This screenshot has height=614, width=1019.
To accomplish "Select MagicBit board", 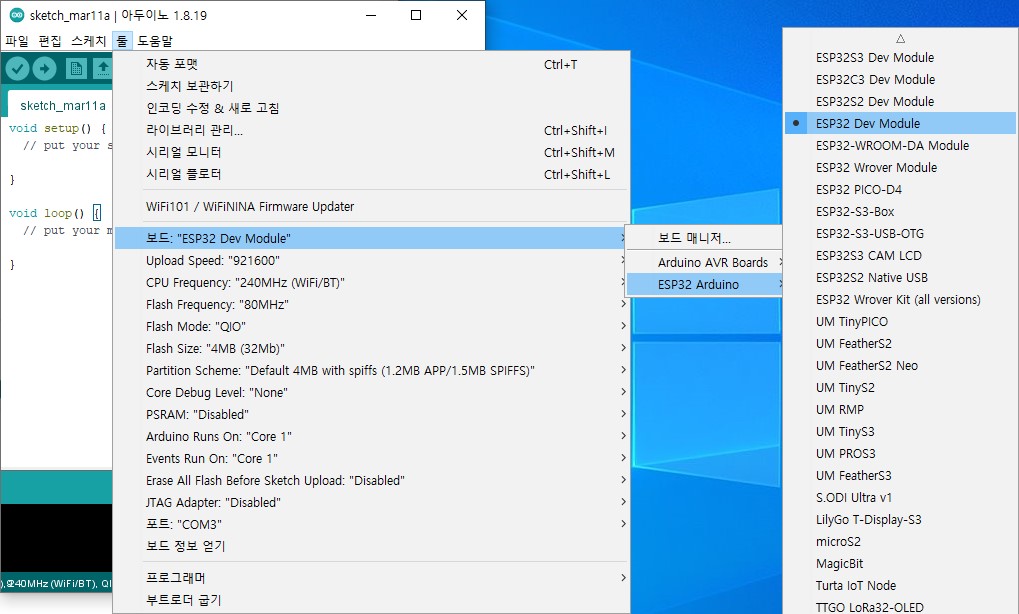I will [900, 564].
